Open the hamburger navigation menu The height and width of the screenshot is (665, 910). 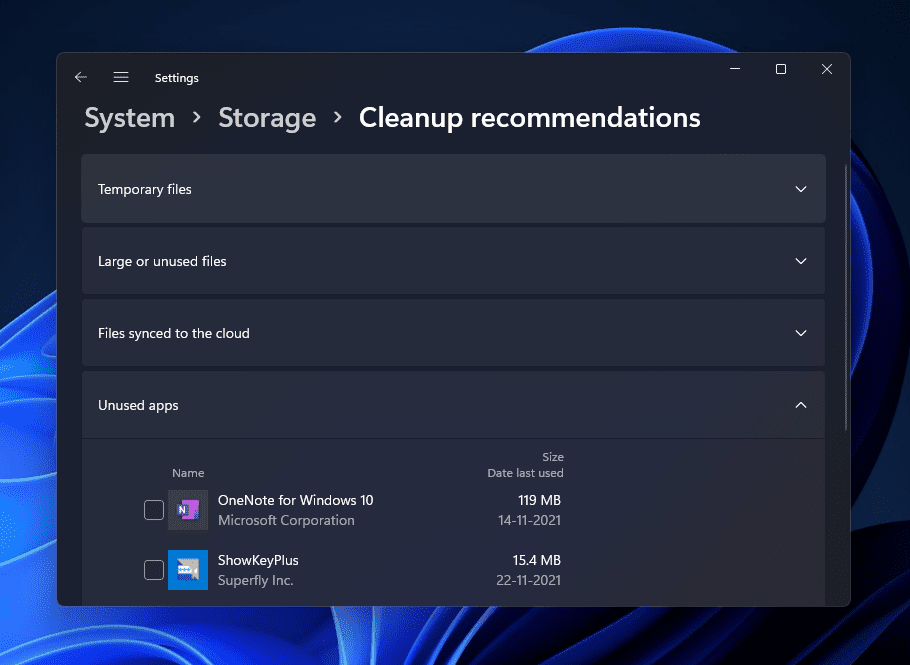121,78
